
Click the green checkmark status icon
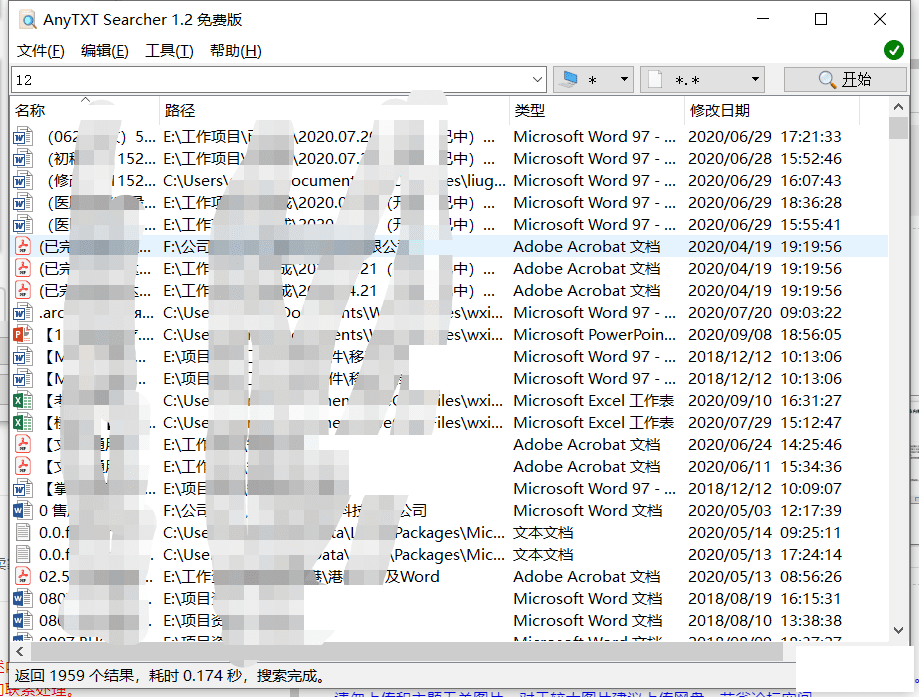894,50
